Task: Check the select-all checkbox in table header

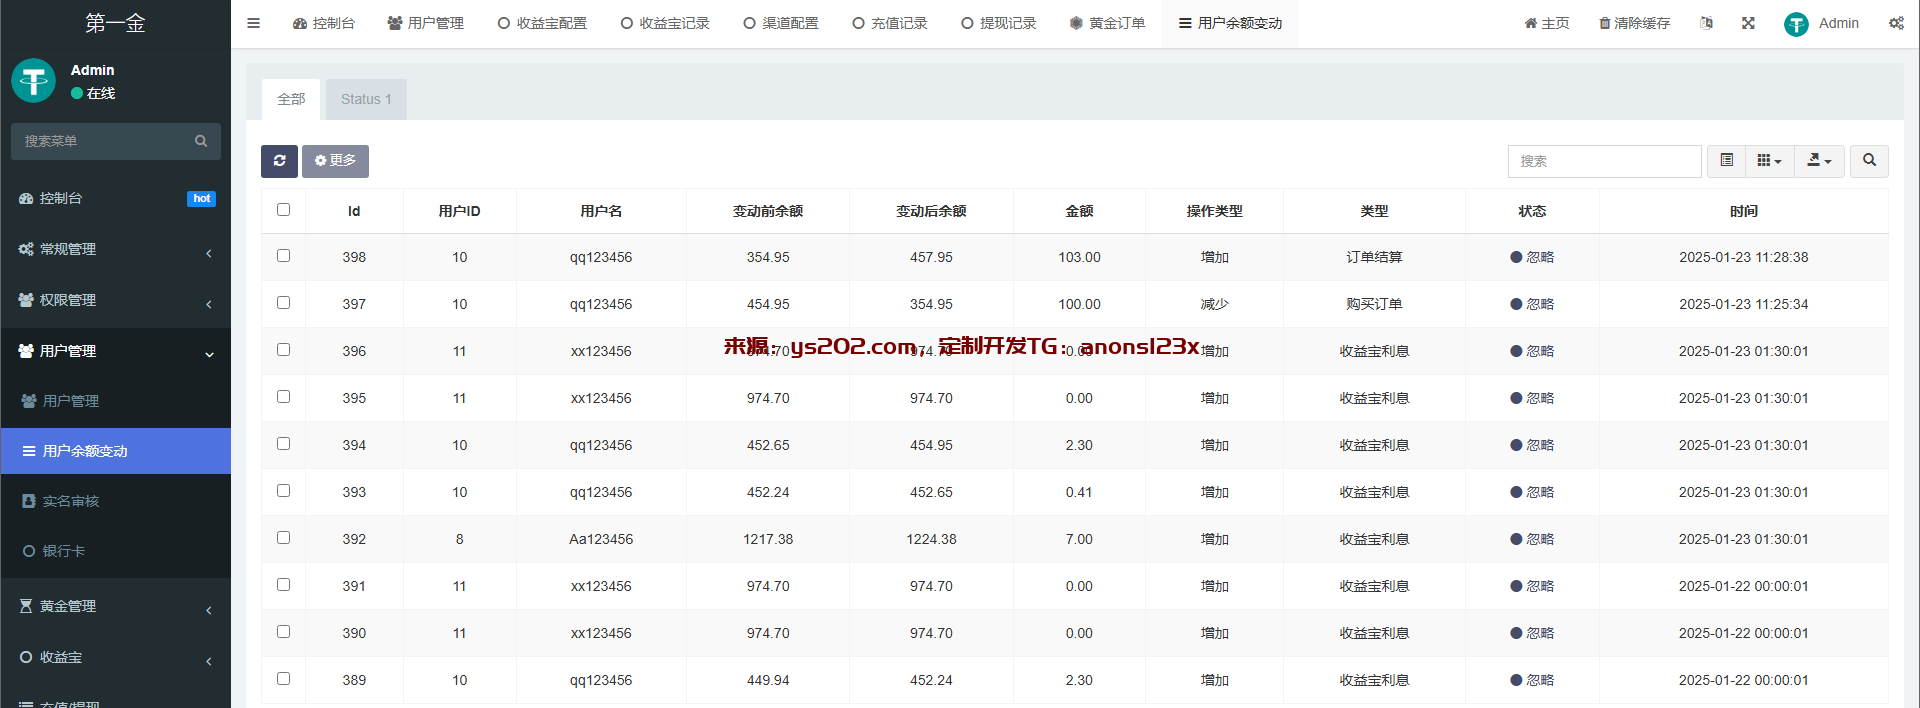Action: click(x=283, y=210)
